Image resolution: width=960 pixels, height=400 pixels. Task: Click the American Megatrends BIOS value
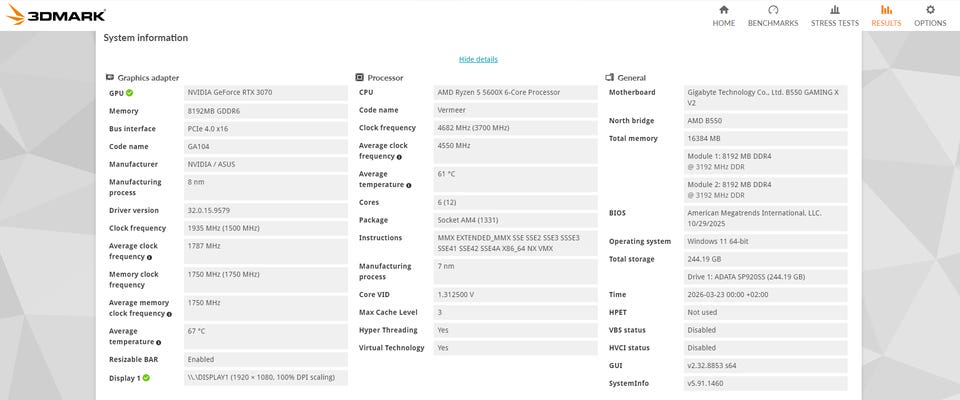coord(766,218)
